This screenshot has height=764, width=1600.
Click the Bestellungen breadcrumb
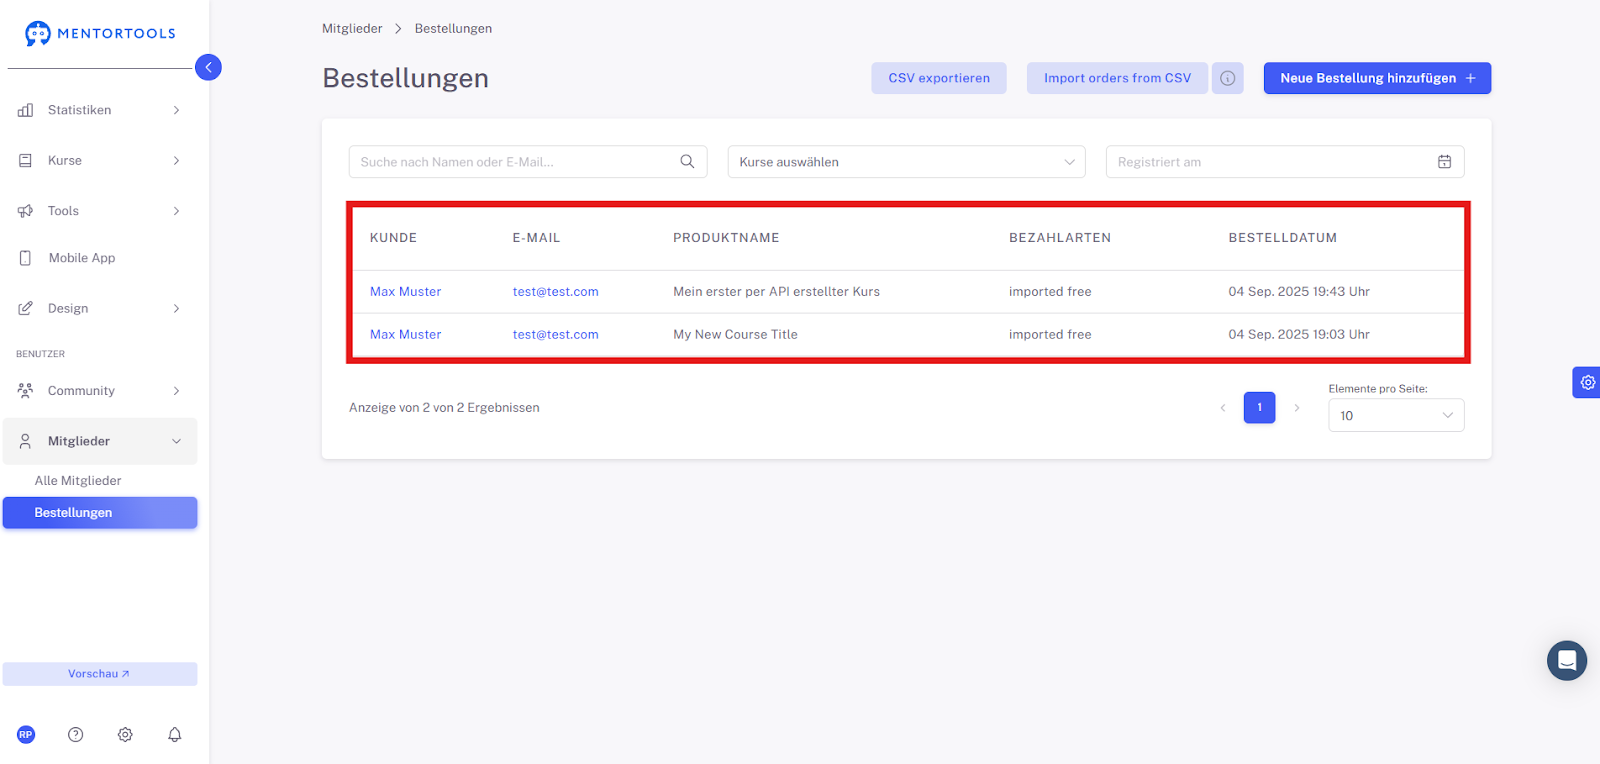[453, 28]
